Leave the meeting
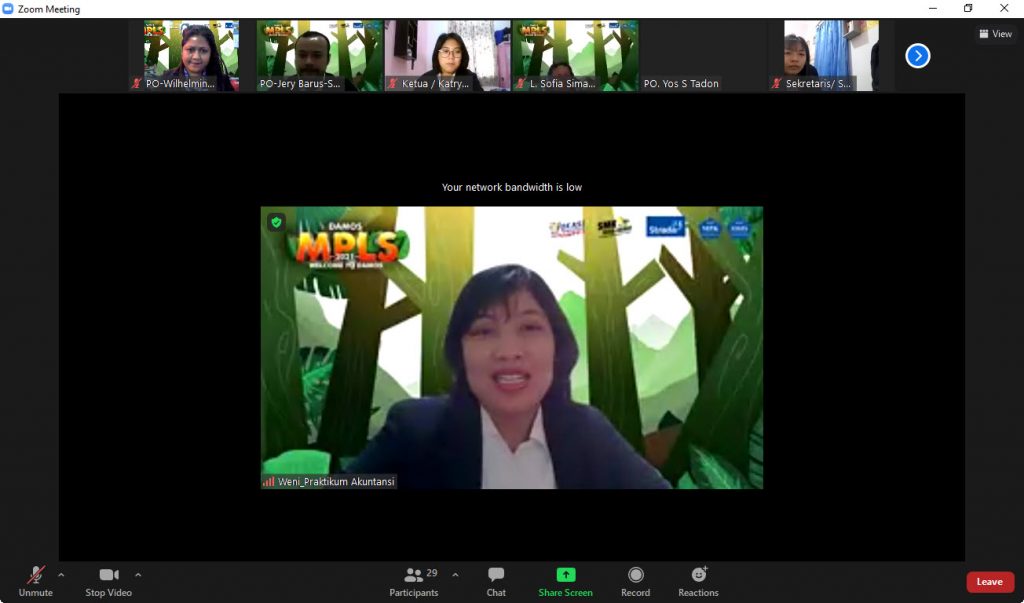 [x=989, y=582]
